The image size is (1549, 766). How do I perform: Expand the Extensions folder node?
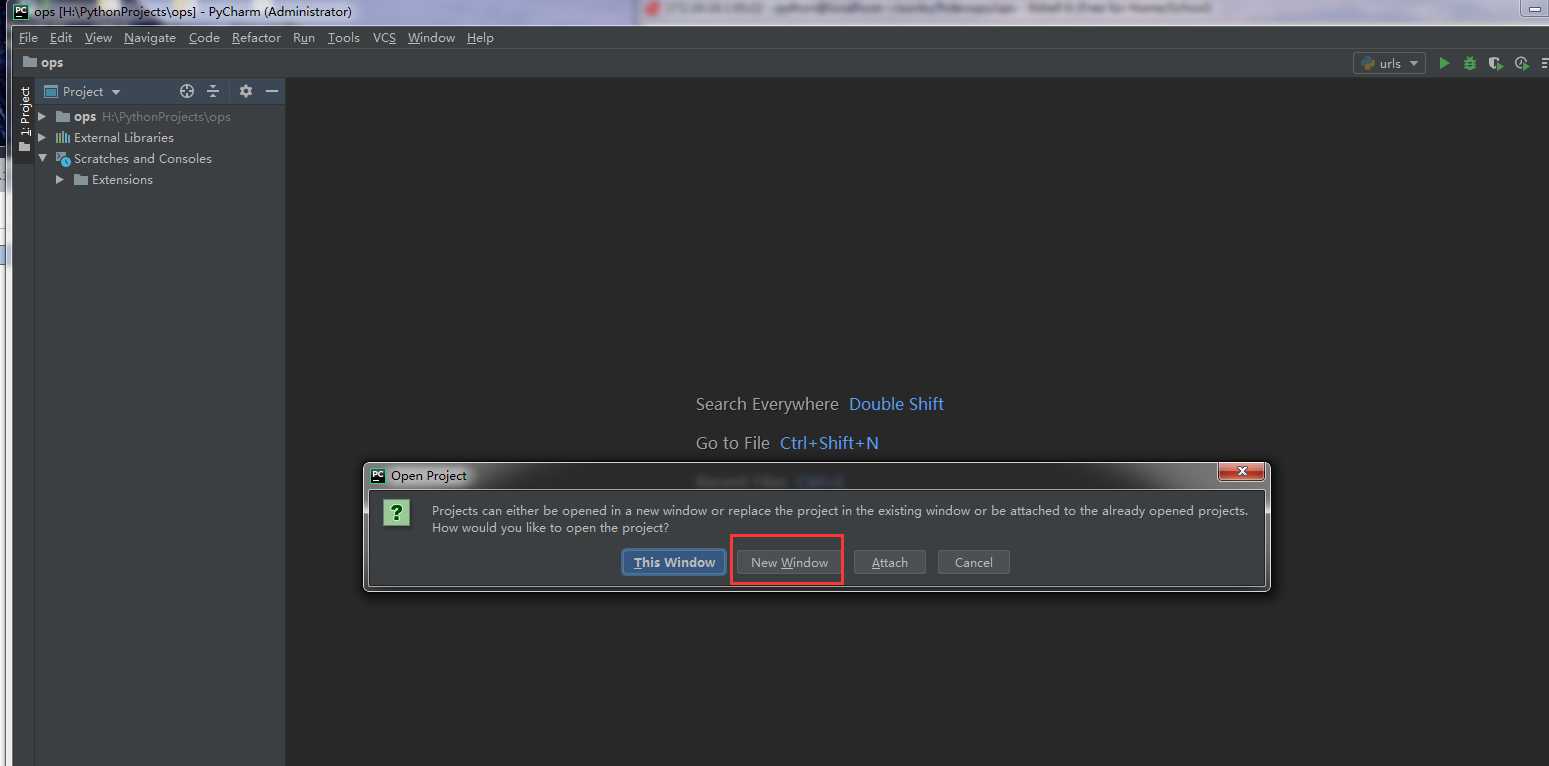(x=60, y=179)
